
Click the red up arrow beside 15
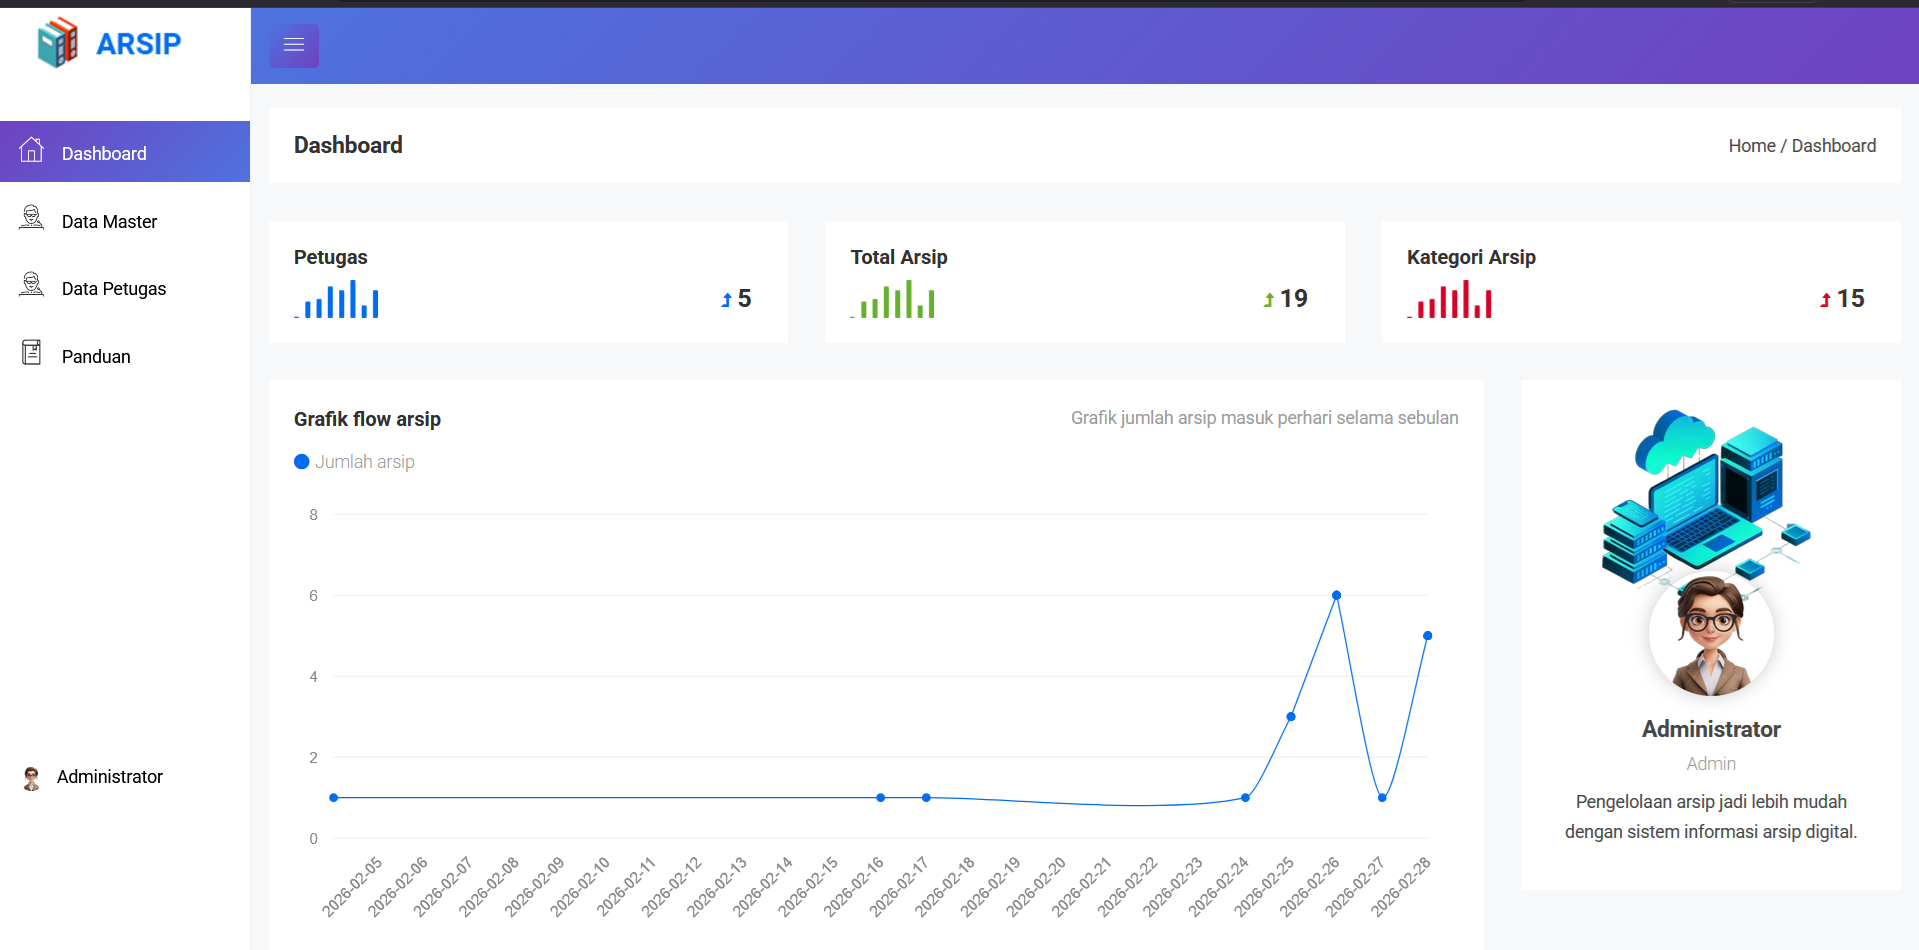click(x=1825, y=300)
